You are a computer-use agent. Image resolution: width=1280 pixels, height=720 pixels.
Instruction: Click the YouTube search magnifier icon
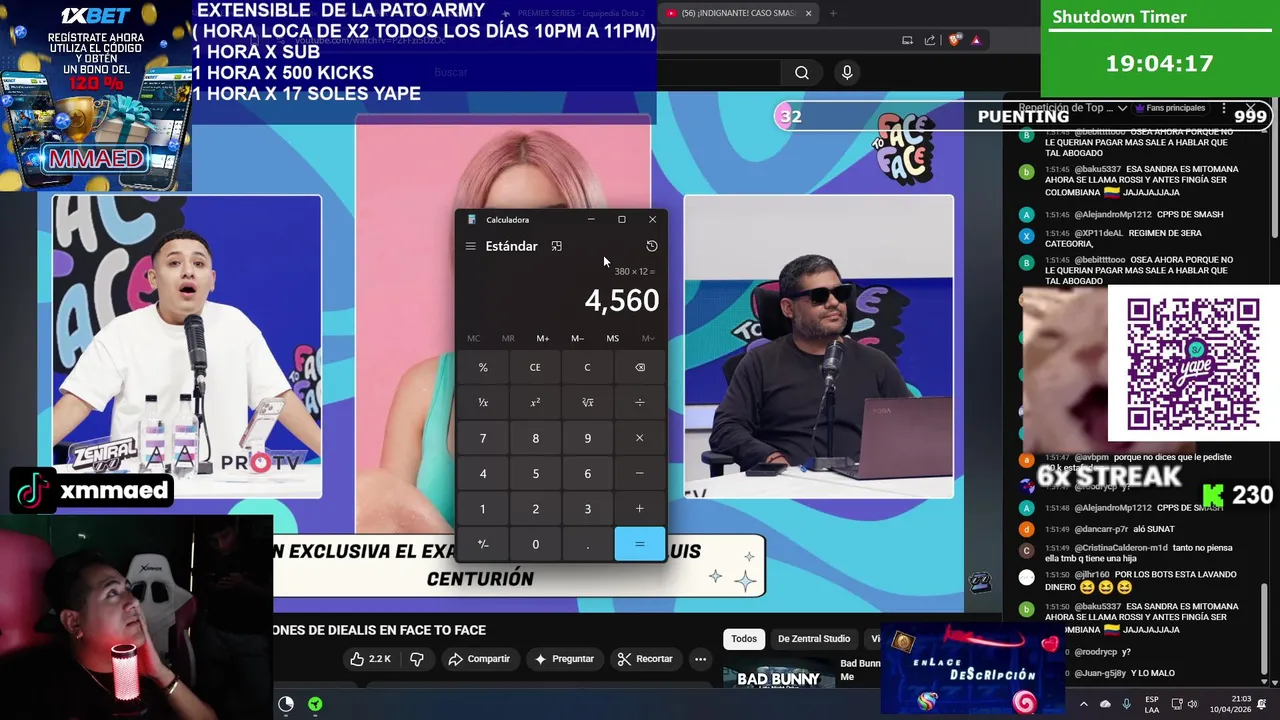coord(802,72)
